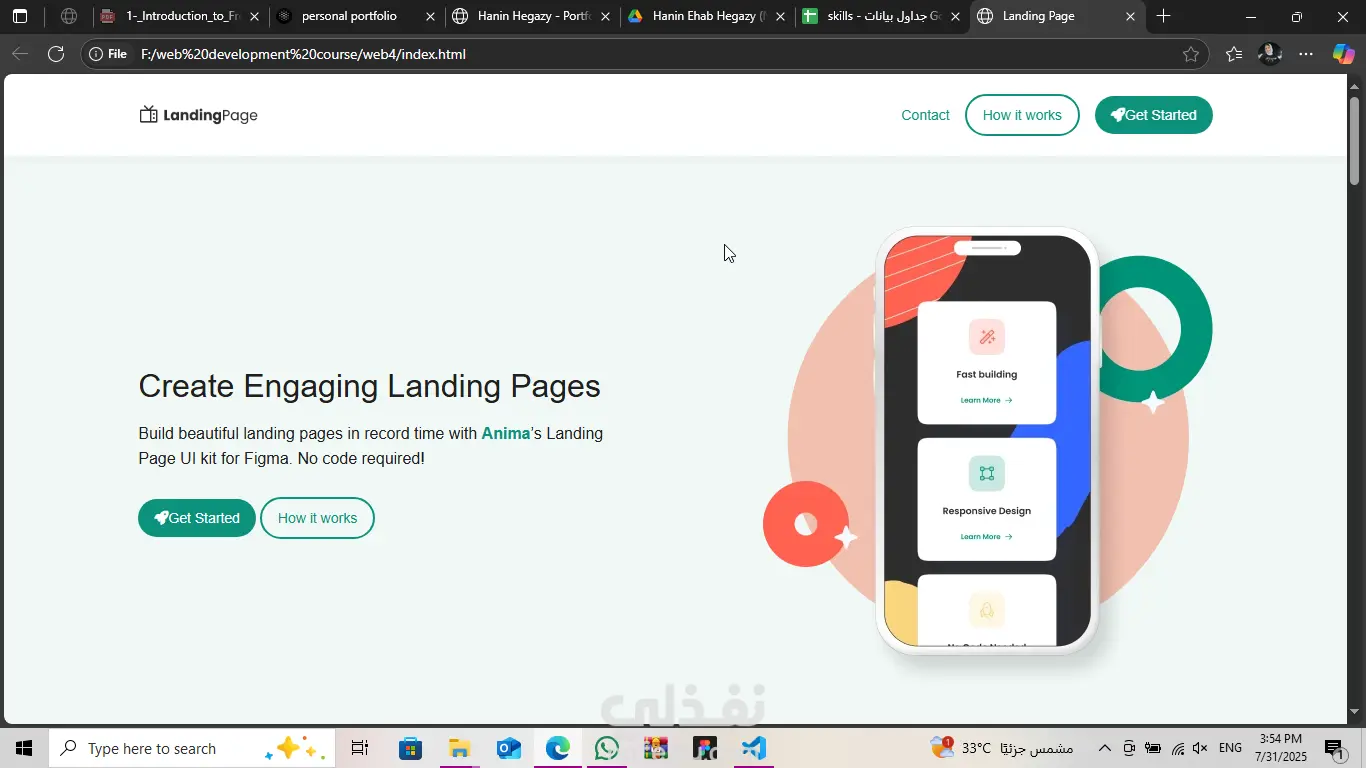The width and height of the screenshot is (1366, 768).
Task: Click the phone mockup image
Action: [988, 440]
